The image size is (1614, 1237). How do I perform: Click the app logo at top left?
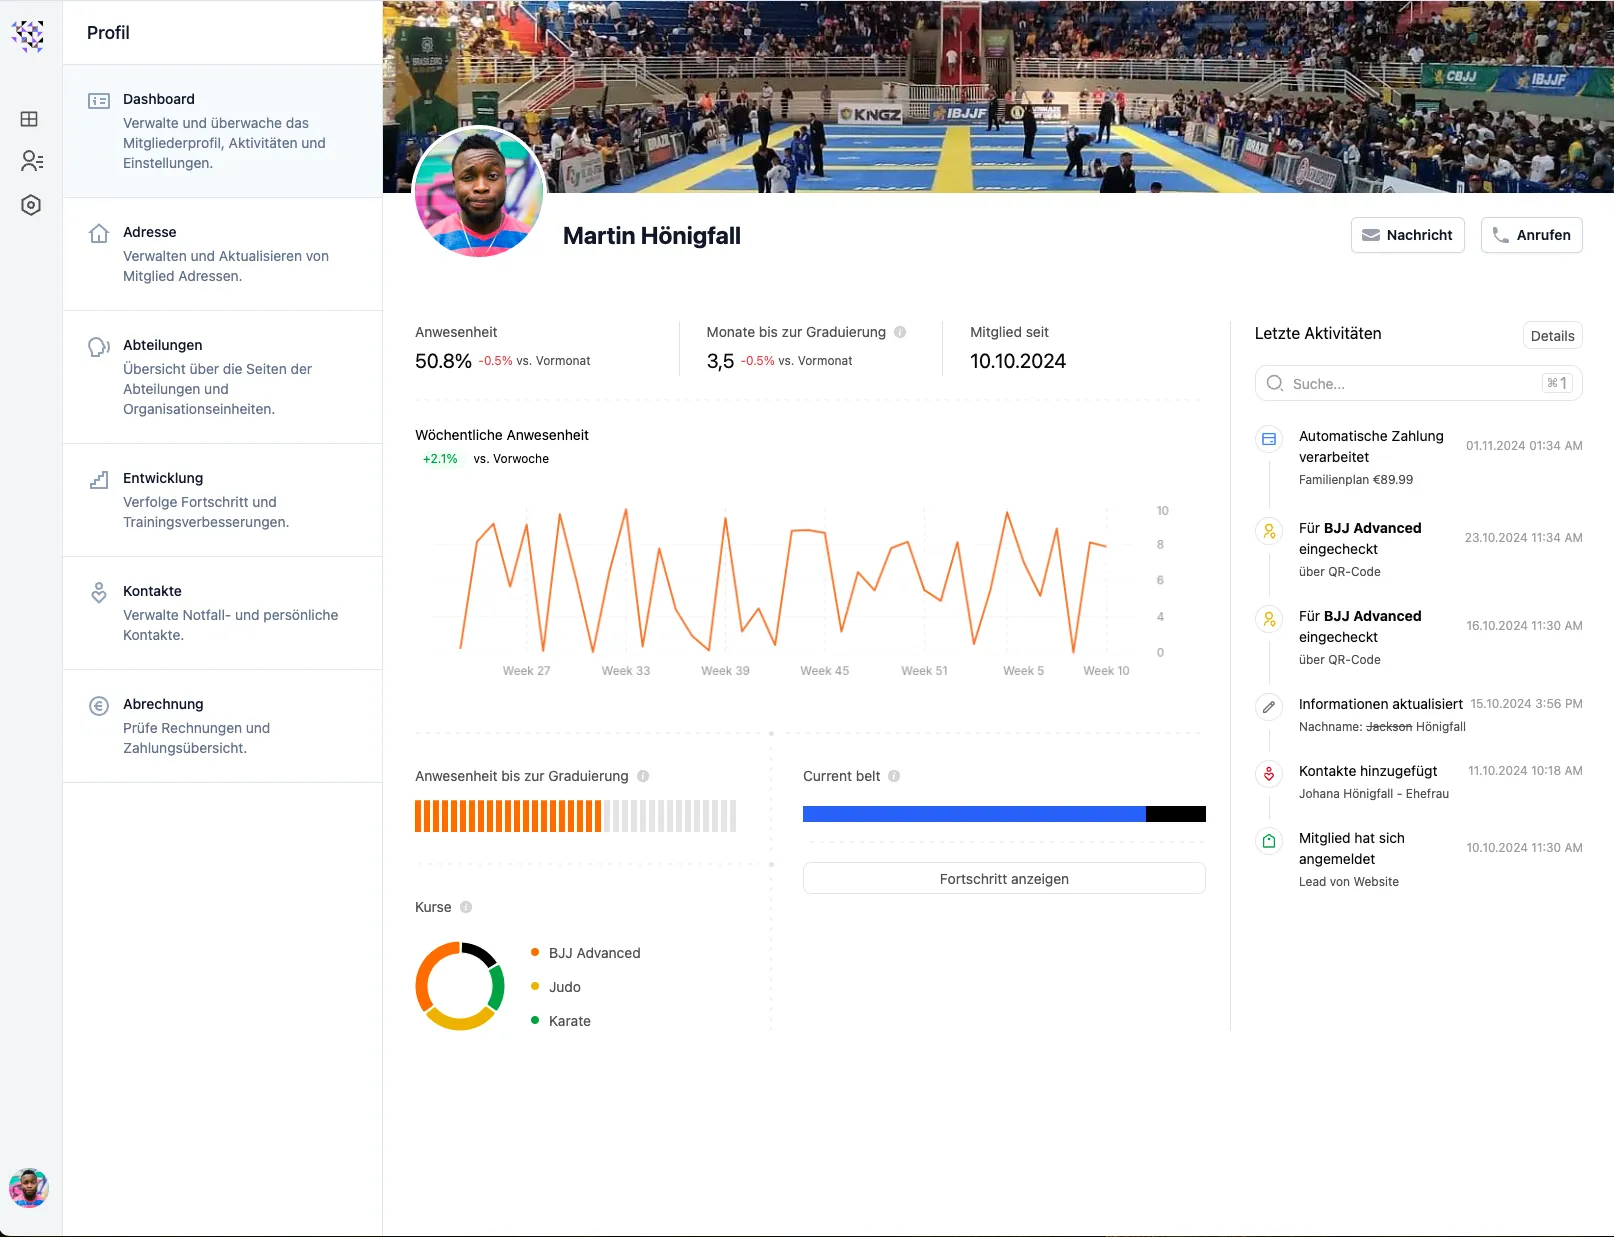pos(29,35)
